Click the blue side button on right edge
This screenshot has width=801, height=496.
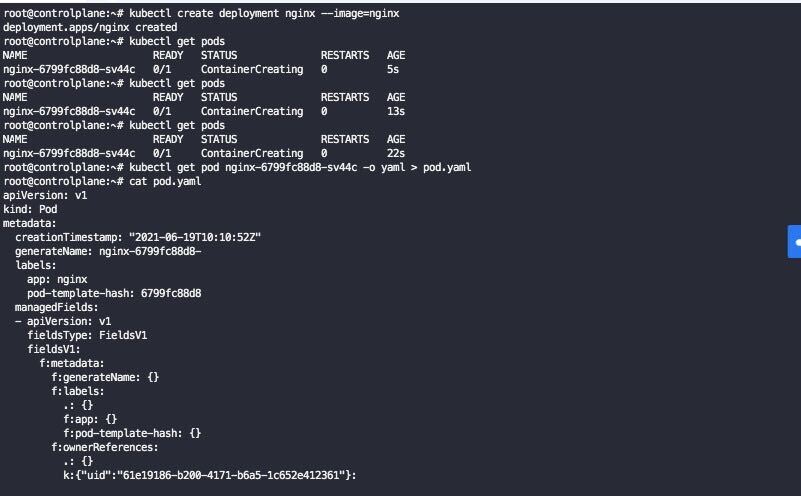795,242
